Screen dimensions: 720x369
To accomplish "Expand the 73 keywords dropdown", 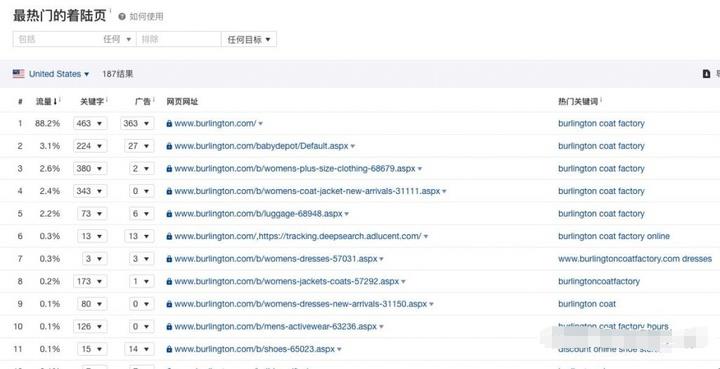I will coord(92,214).
